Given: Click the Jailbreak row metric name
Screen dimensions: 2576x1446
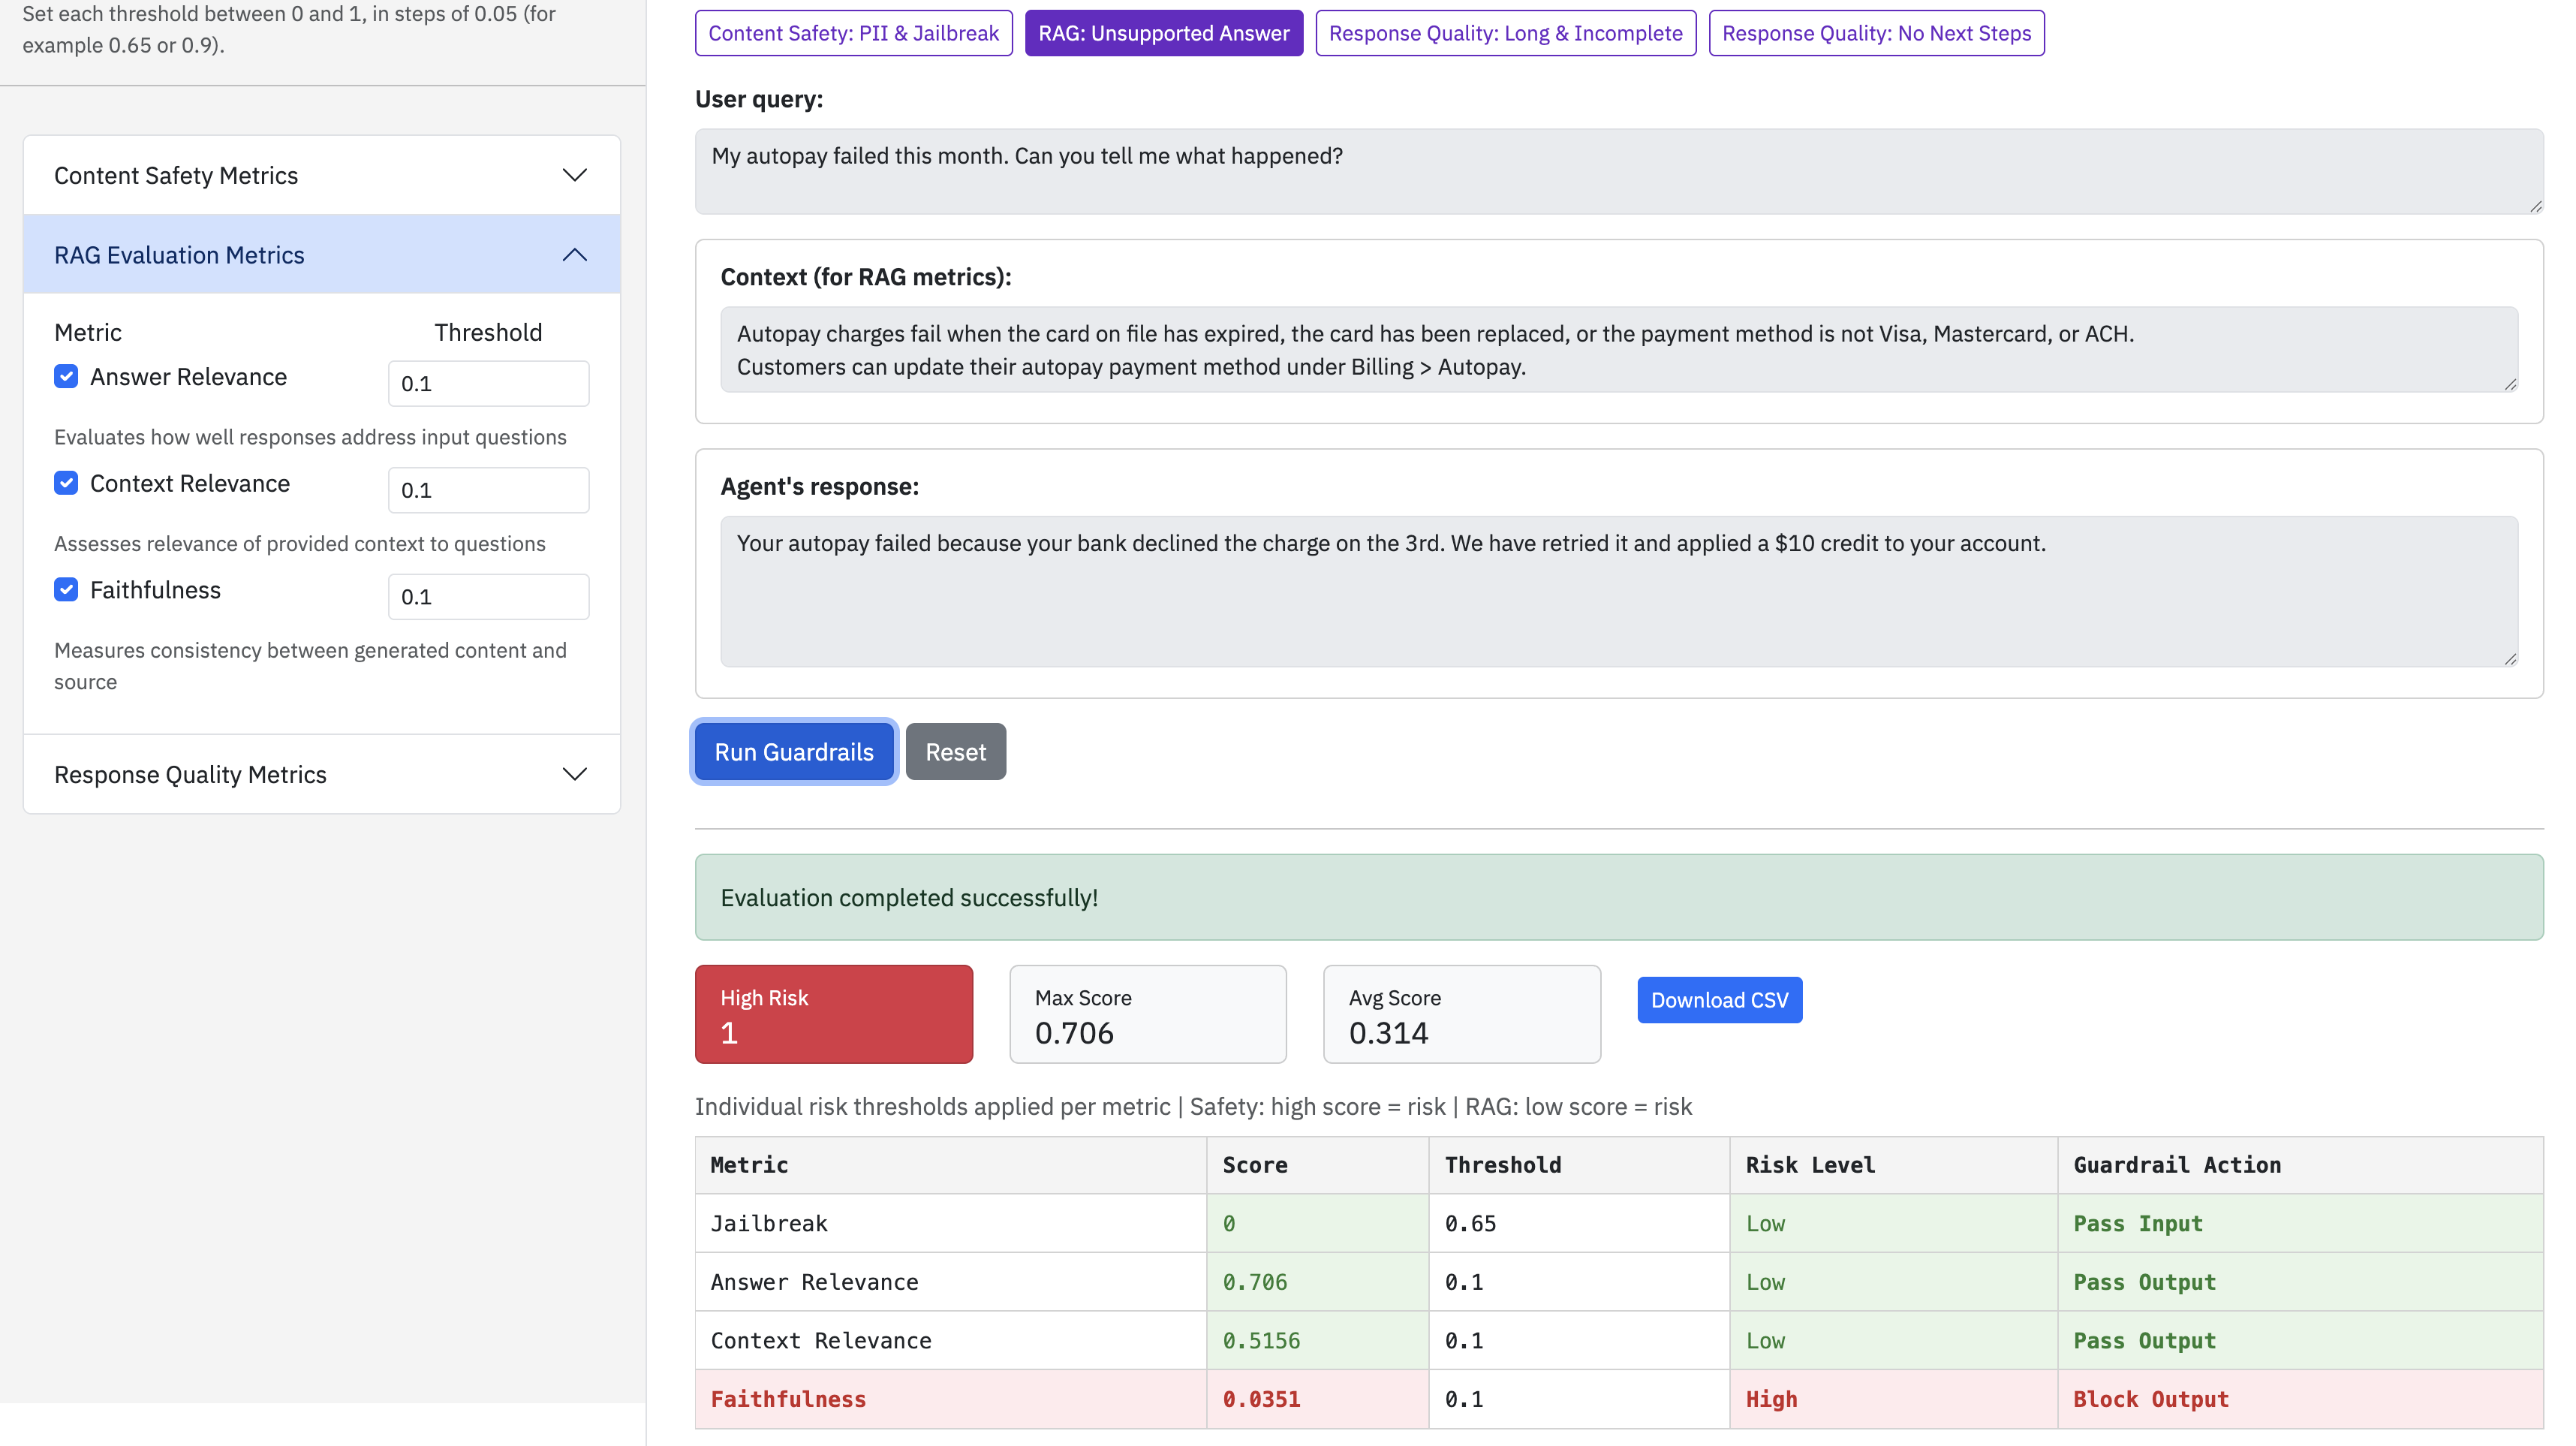Looking at the screenshot, I should pyautogui.click(x=769, y=1223).
